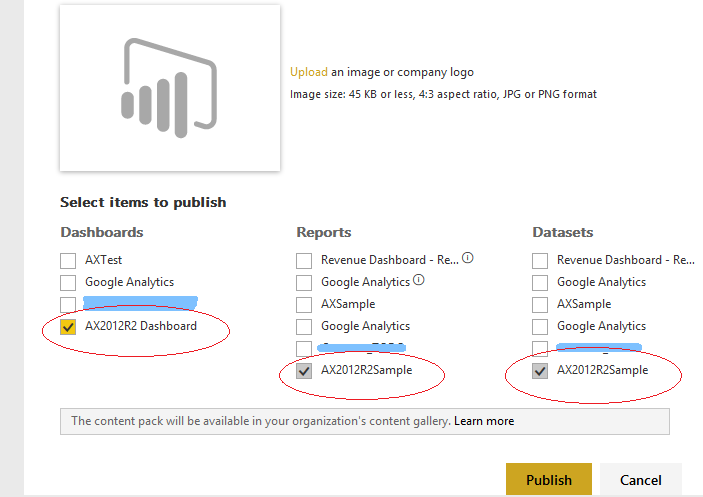Open info icon beside Google Analytics report
The height and width of the screenshot is (497, 703).
pos(418,280)
